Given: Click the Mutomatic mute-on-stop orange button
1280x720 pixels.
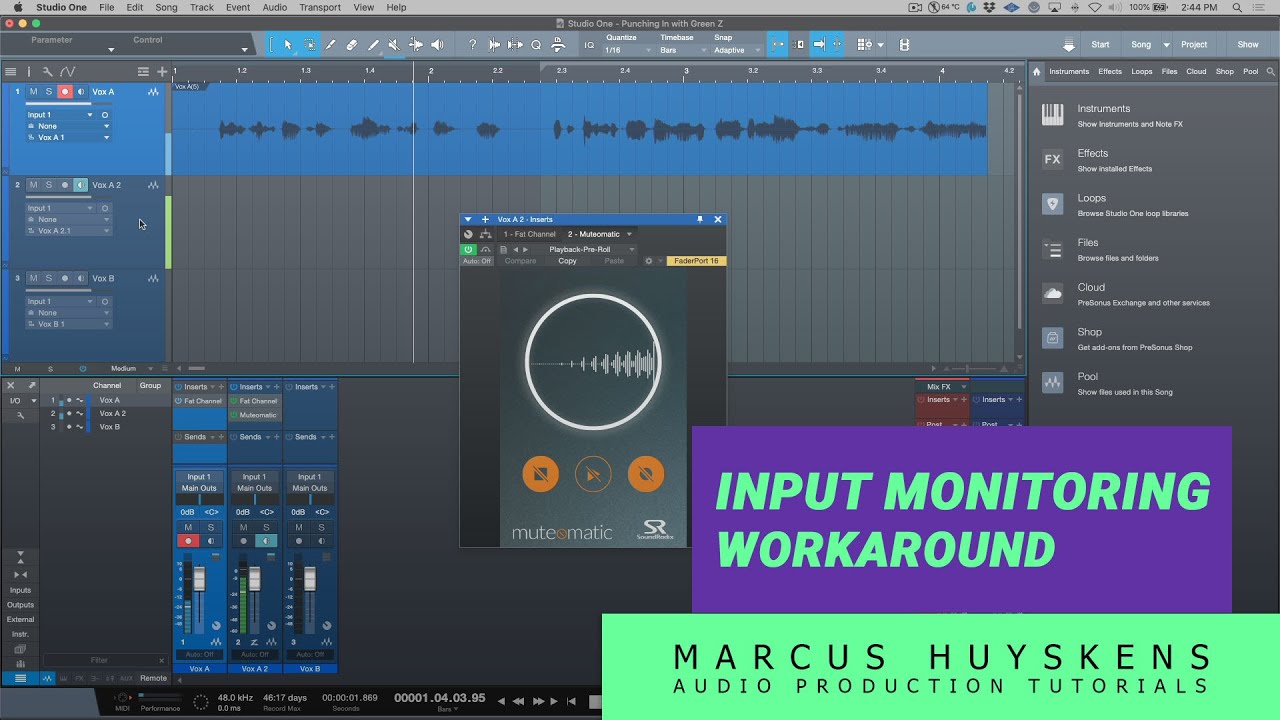Looking at the screenshot, I should (541, 474).
